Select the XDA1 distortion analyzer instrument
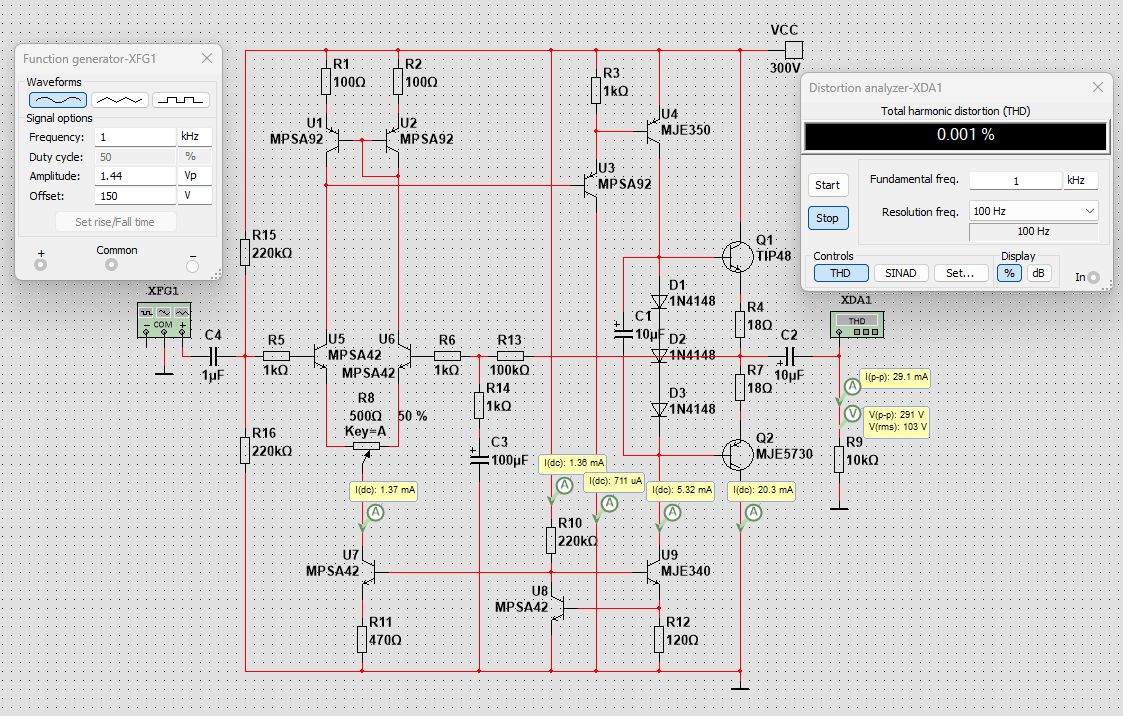Viewport: 1123px width, 716px height. (x=857, y=324)
